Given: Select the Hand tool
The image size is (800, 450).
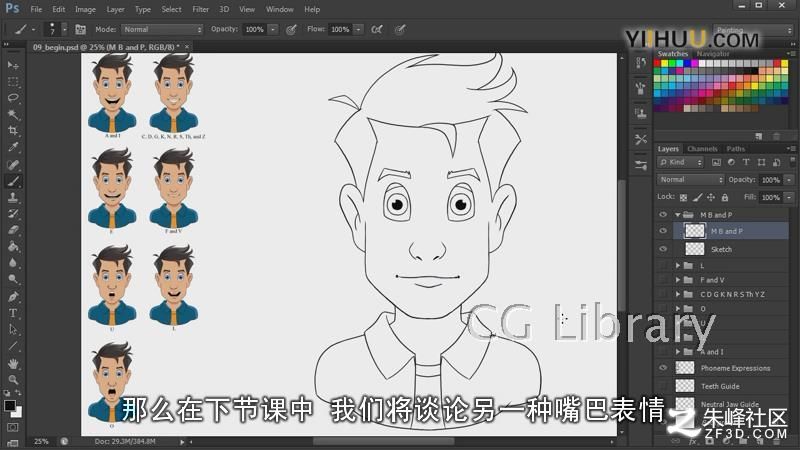Looking at the screenshot, I should [13, 363].
